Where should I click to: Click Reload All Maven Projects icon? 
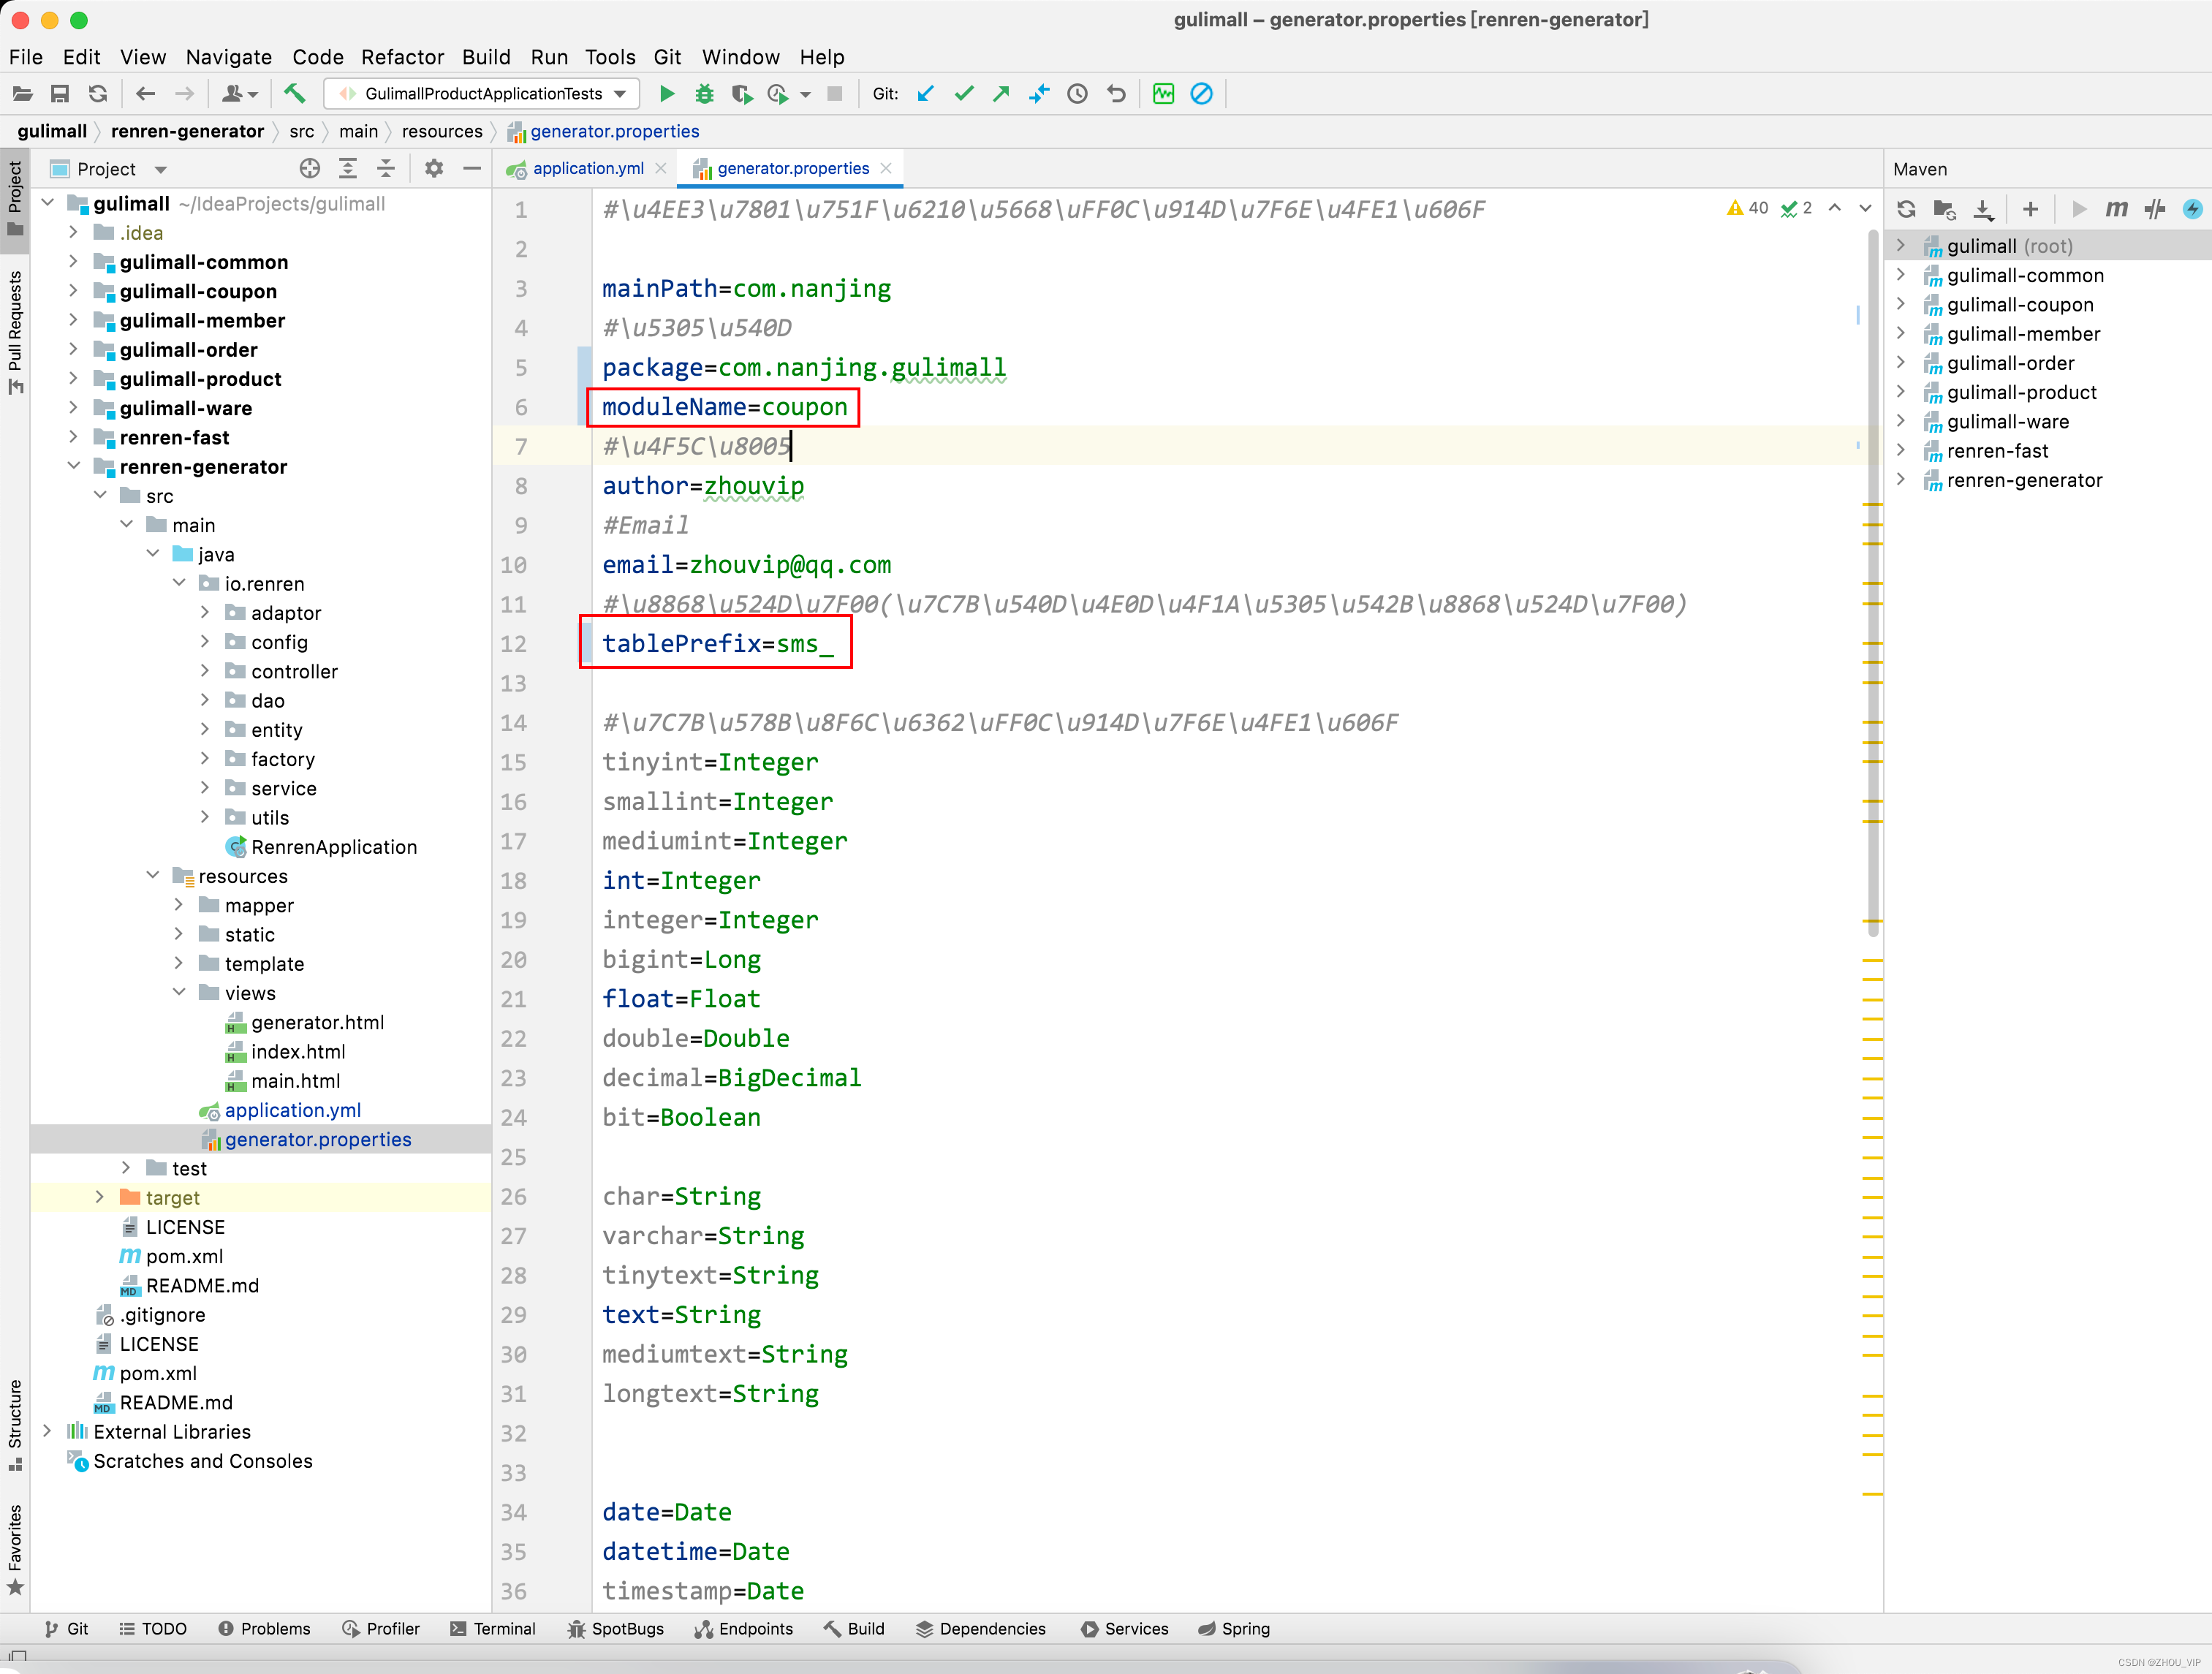tap(1906, 209)
